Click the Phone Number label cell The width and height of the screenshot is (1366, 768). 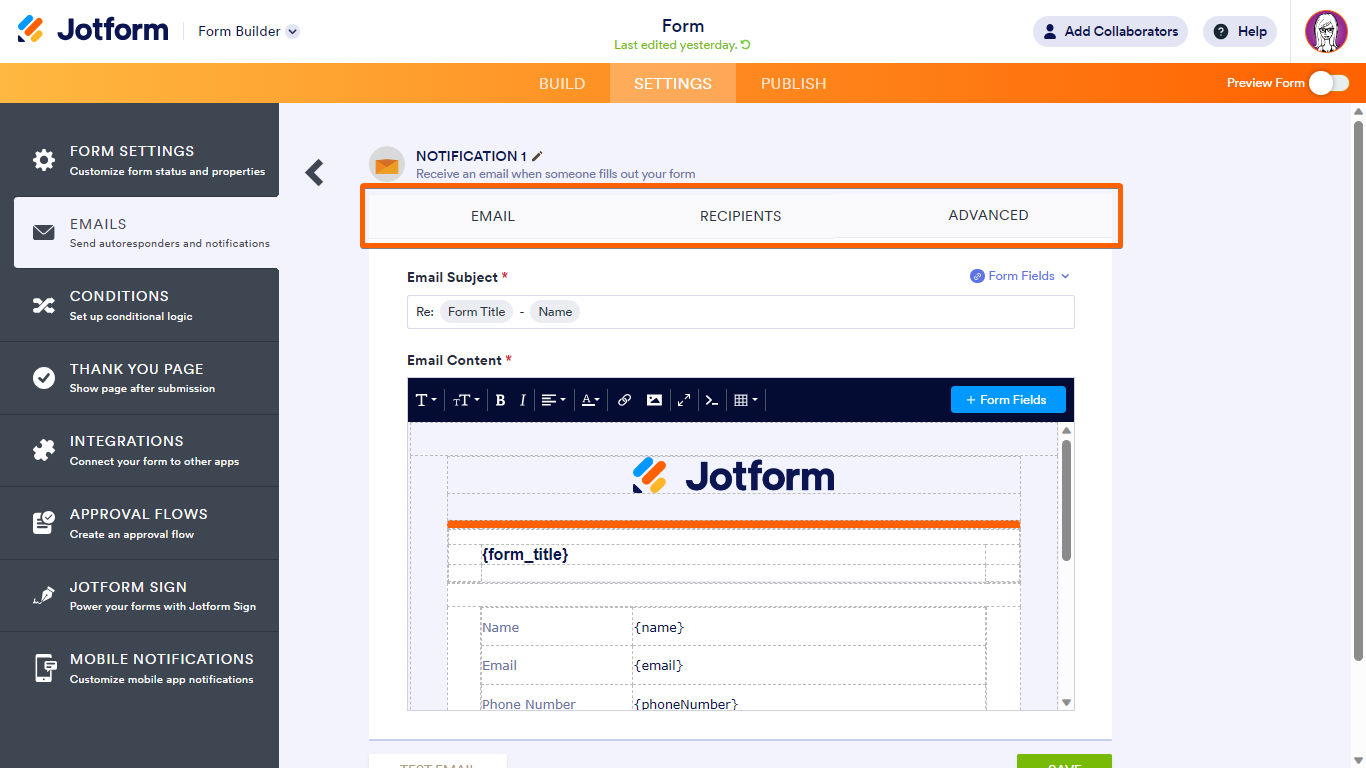[556, 698]
